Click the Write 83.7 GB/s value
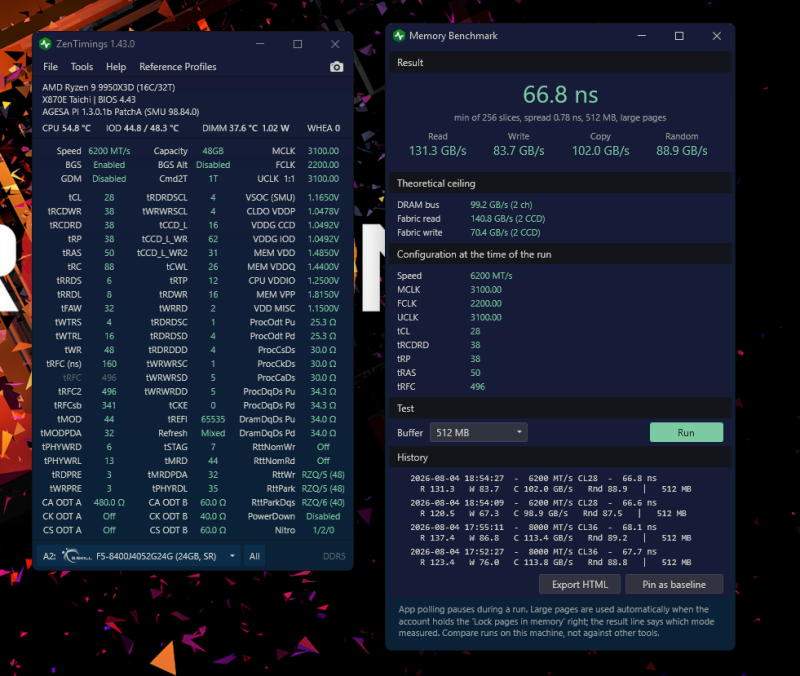This screenshot has height=676, width=800. coord(518,151)
